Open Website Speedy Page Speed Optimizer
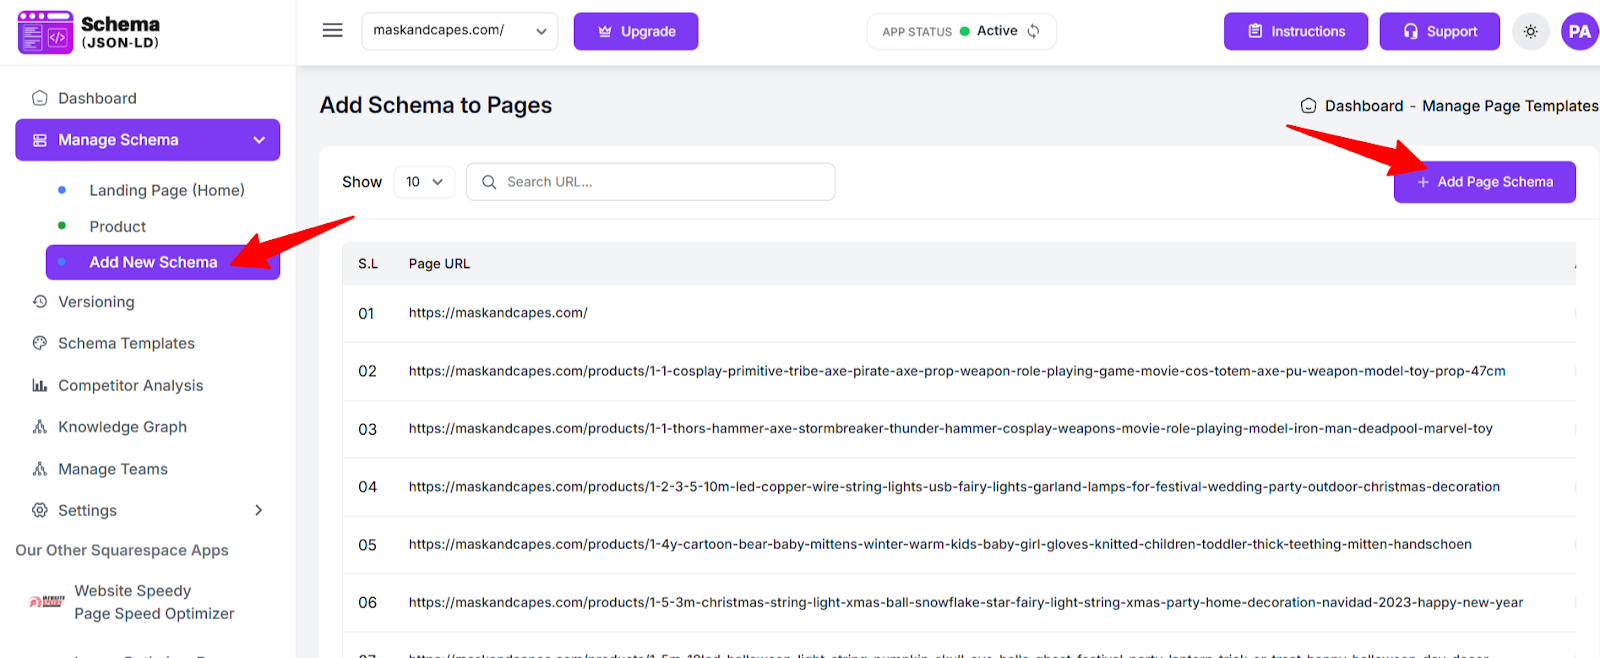This screenshot has height=658, width=1600. pos(153,602)
